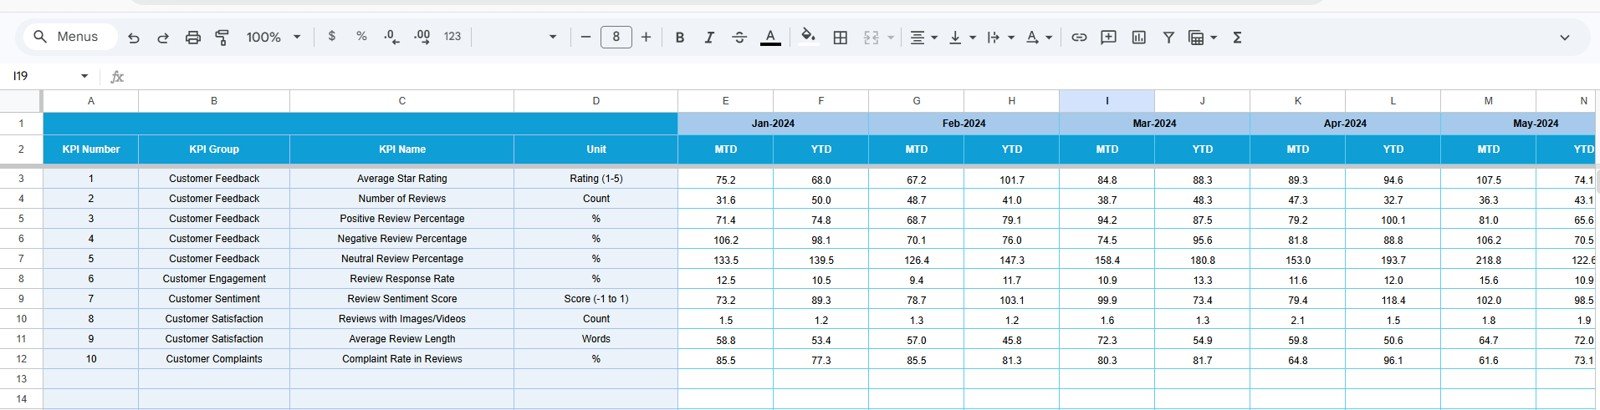Select row 5 header
Viewport: 1600px width, 410px height.
(21, 219)
